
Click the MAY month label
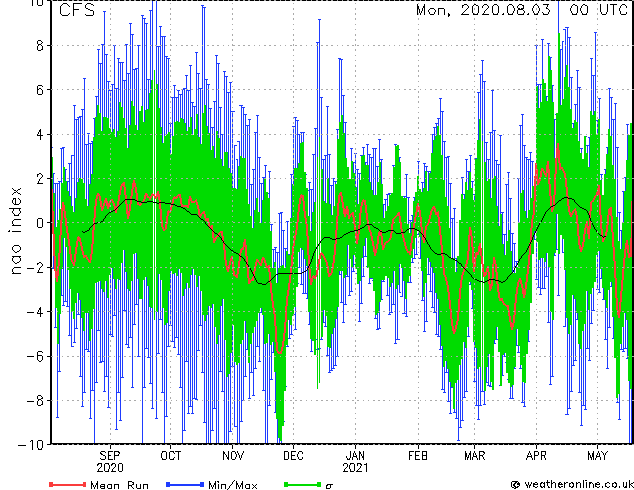tap(597, 456)
